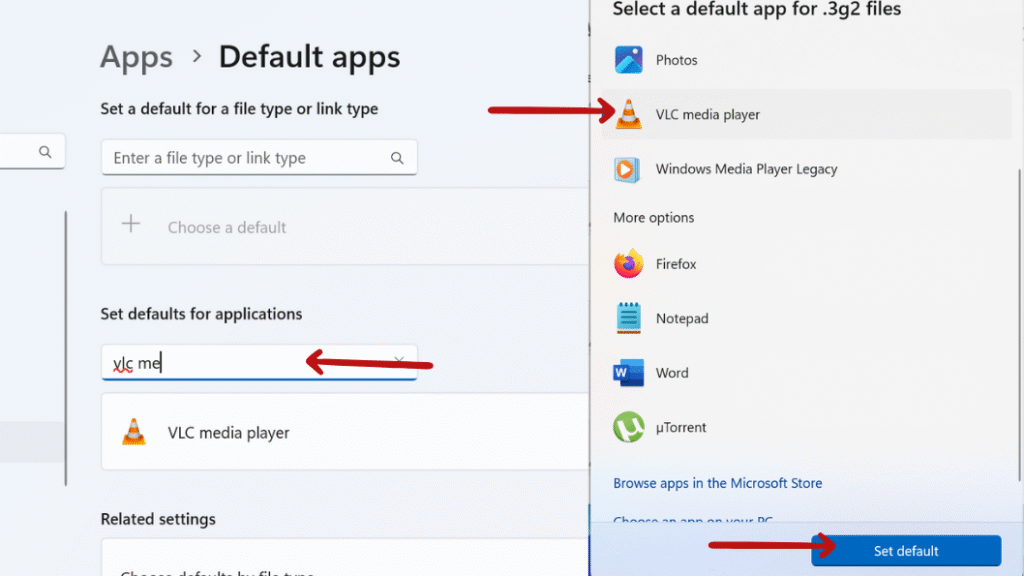Screen dimensions: 1024x576
Task: Click the VLC cone icon in the .3g2 app list
Action: pyautogui.click(x=628, y=114)
